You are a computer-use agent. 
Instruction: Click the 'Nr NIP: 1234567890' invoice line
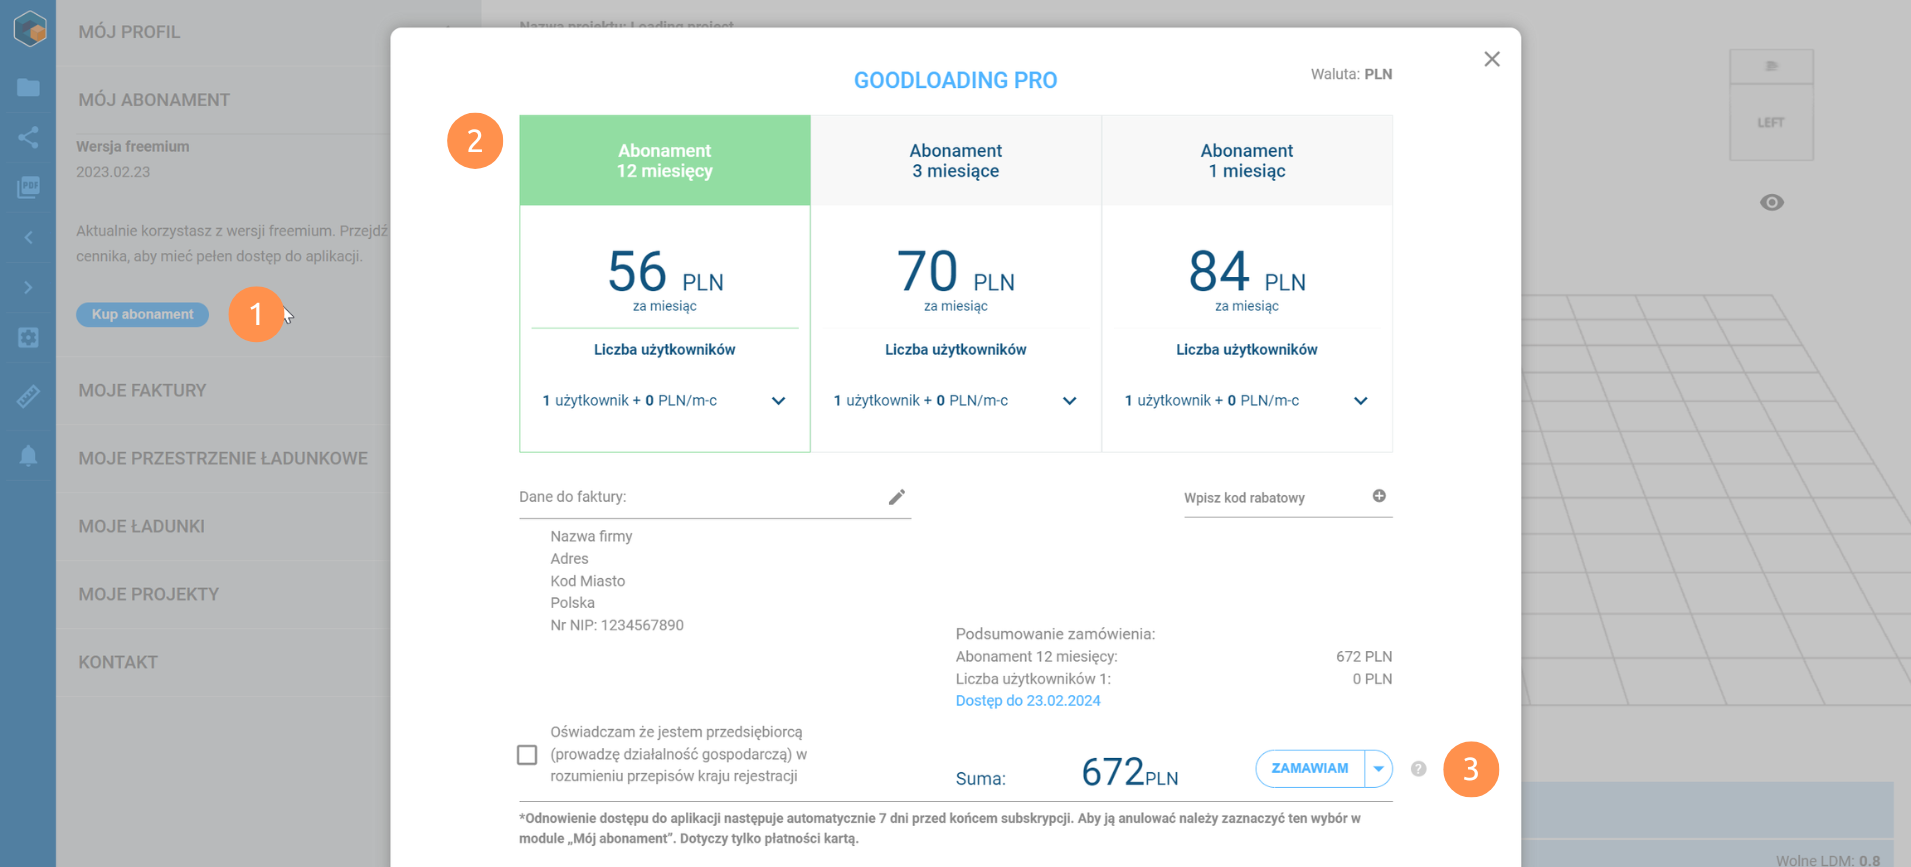click(x=617, y=626)
